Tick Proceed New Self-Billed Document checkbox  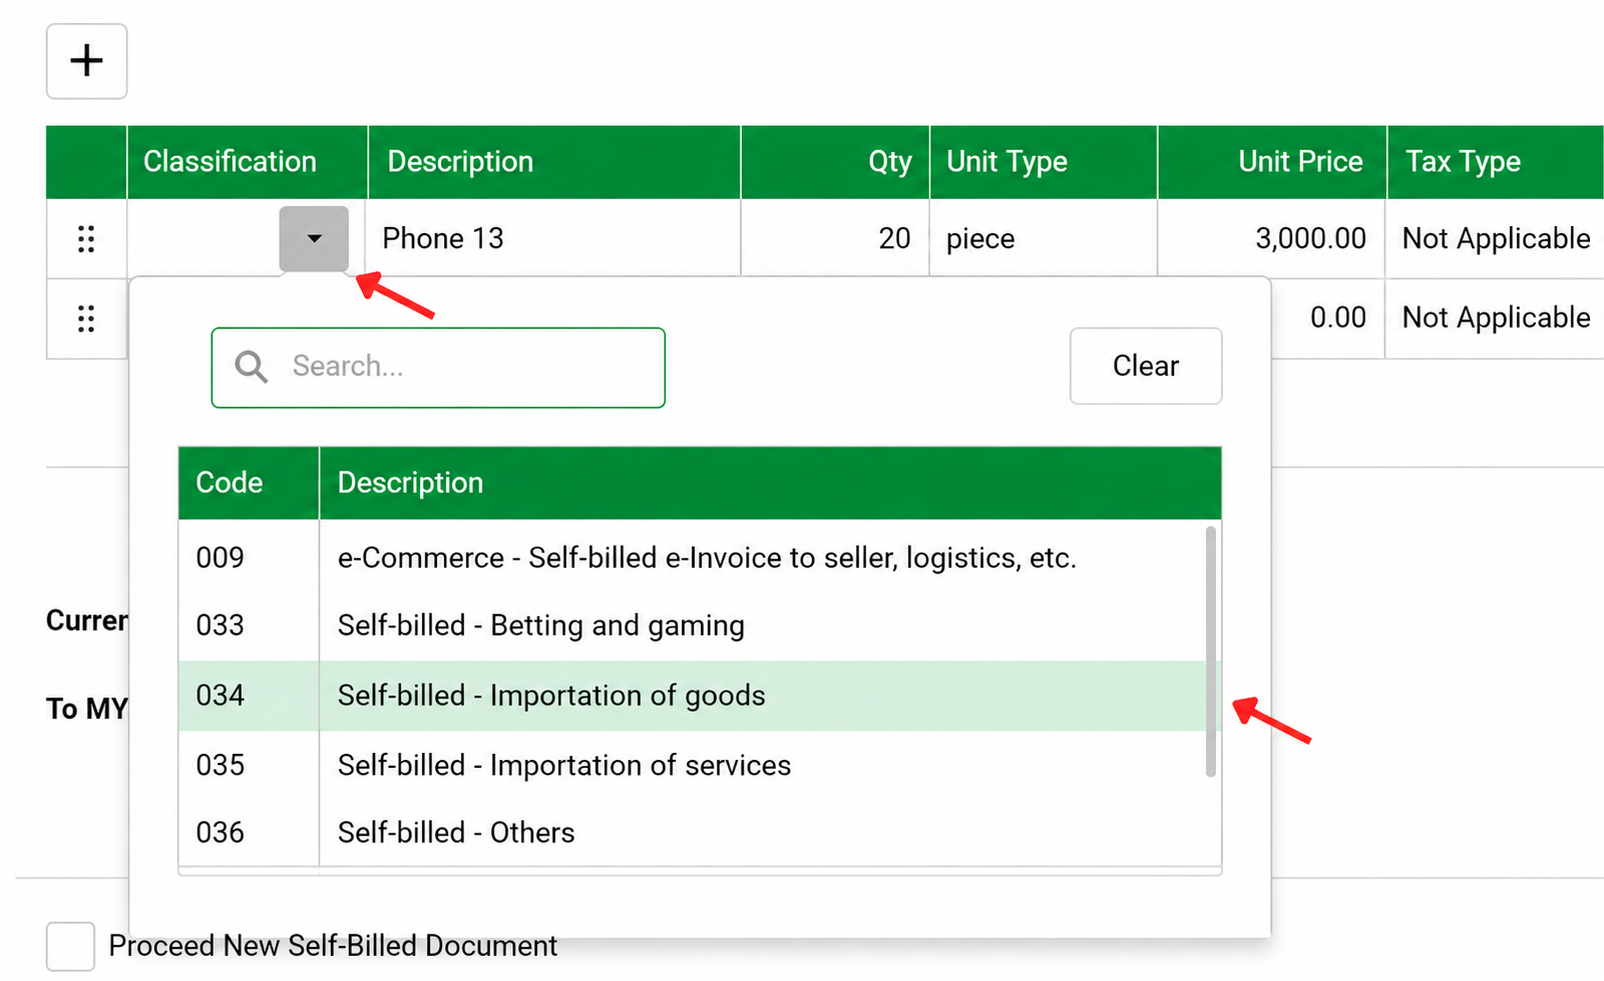[71, 946]
